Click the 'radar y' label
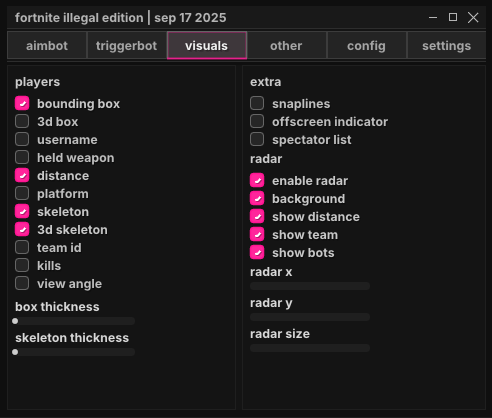 (x=271, y=303)
